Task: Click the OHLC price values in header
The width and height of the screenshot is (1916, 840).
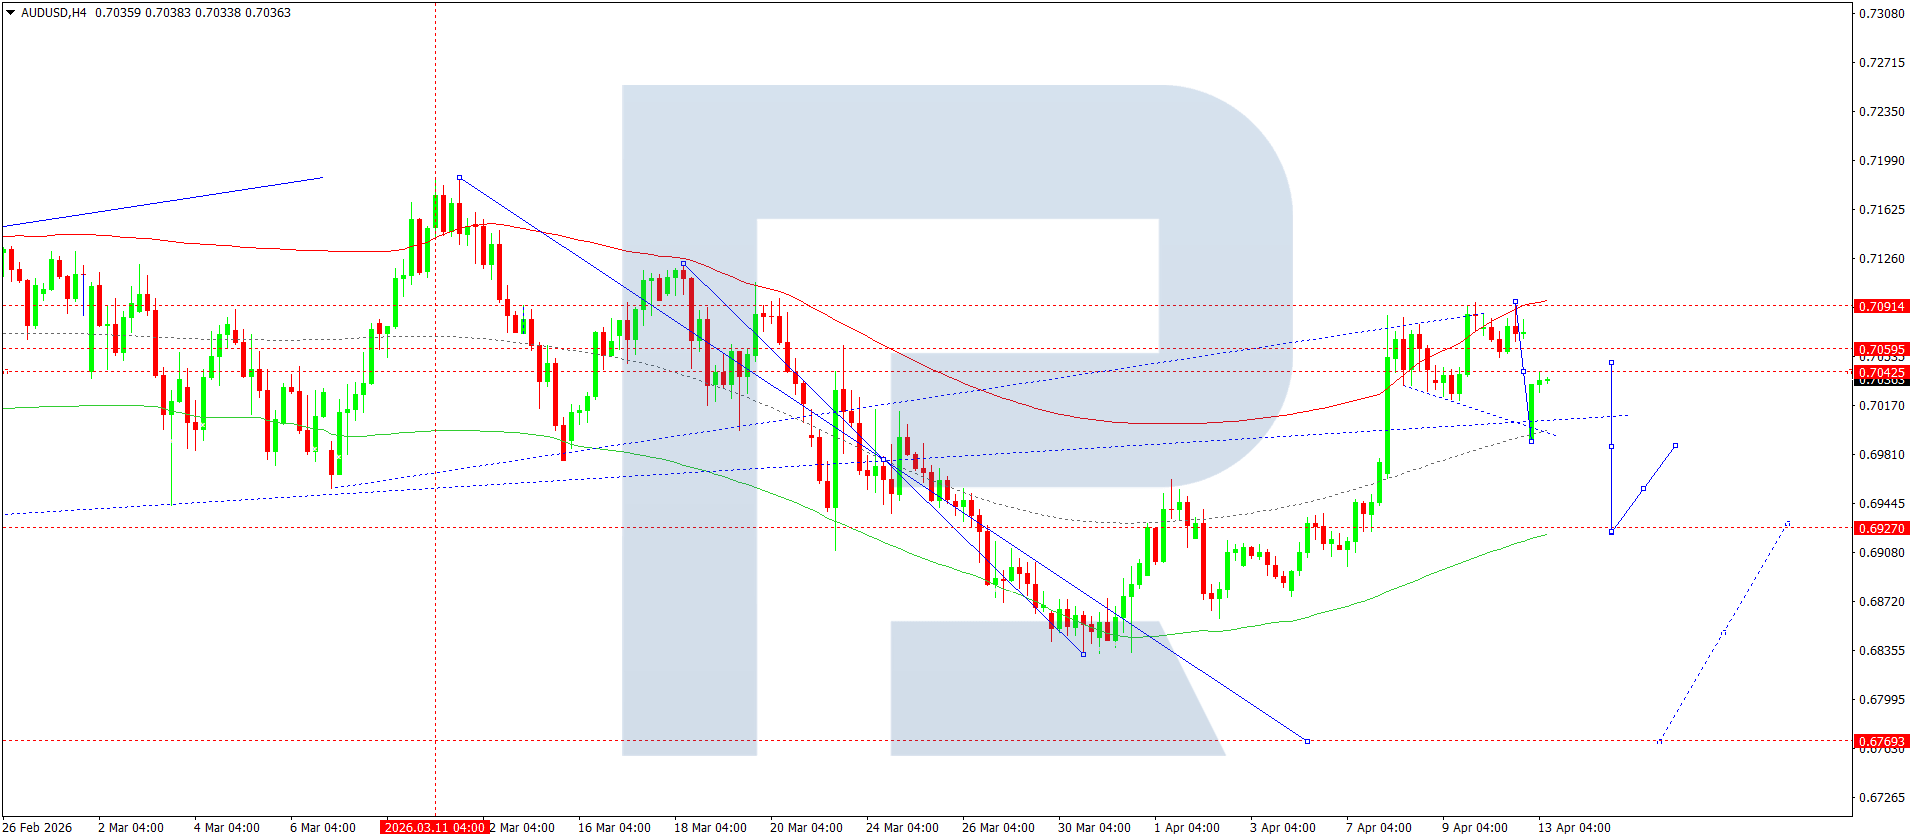Action: (x=193, y=13)
